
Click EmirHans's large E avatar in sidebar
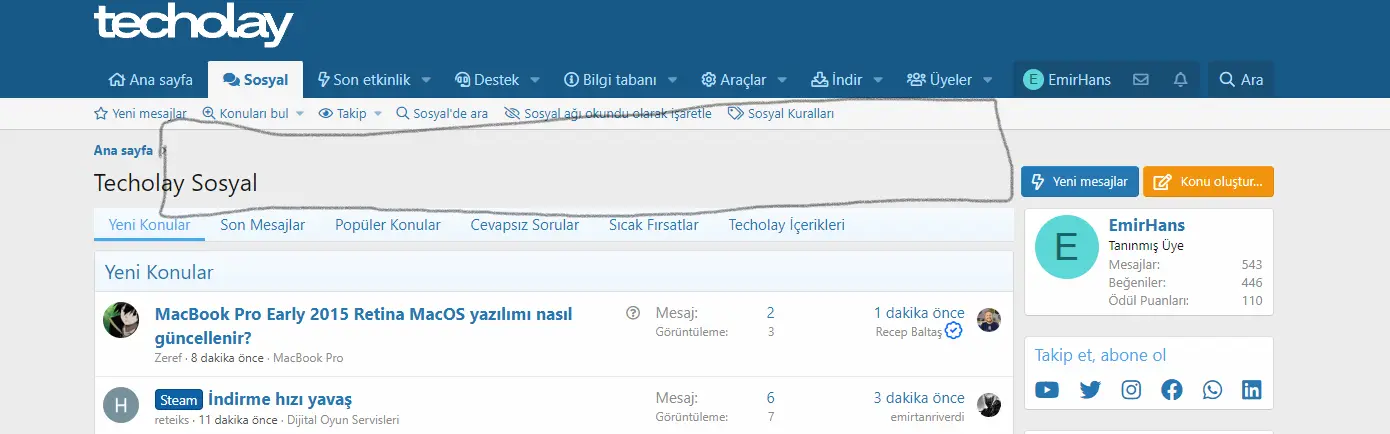(x=1067, y=247)
